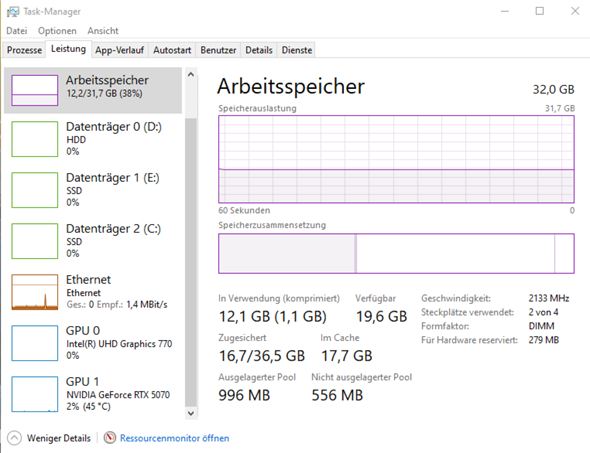Collapse view with Weniger Details chevron
590x453 pixels.
tap(14, 438)
